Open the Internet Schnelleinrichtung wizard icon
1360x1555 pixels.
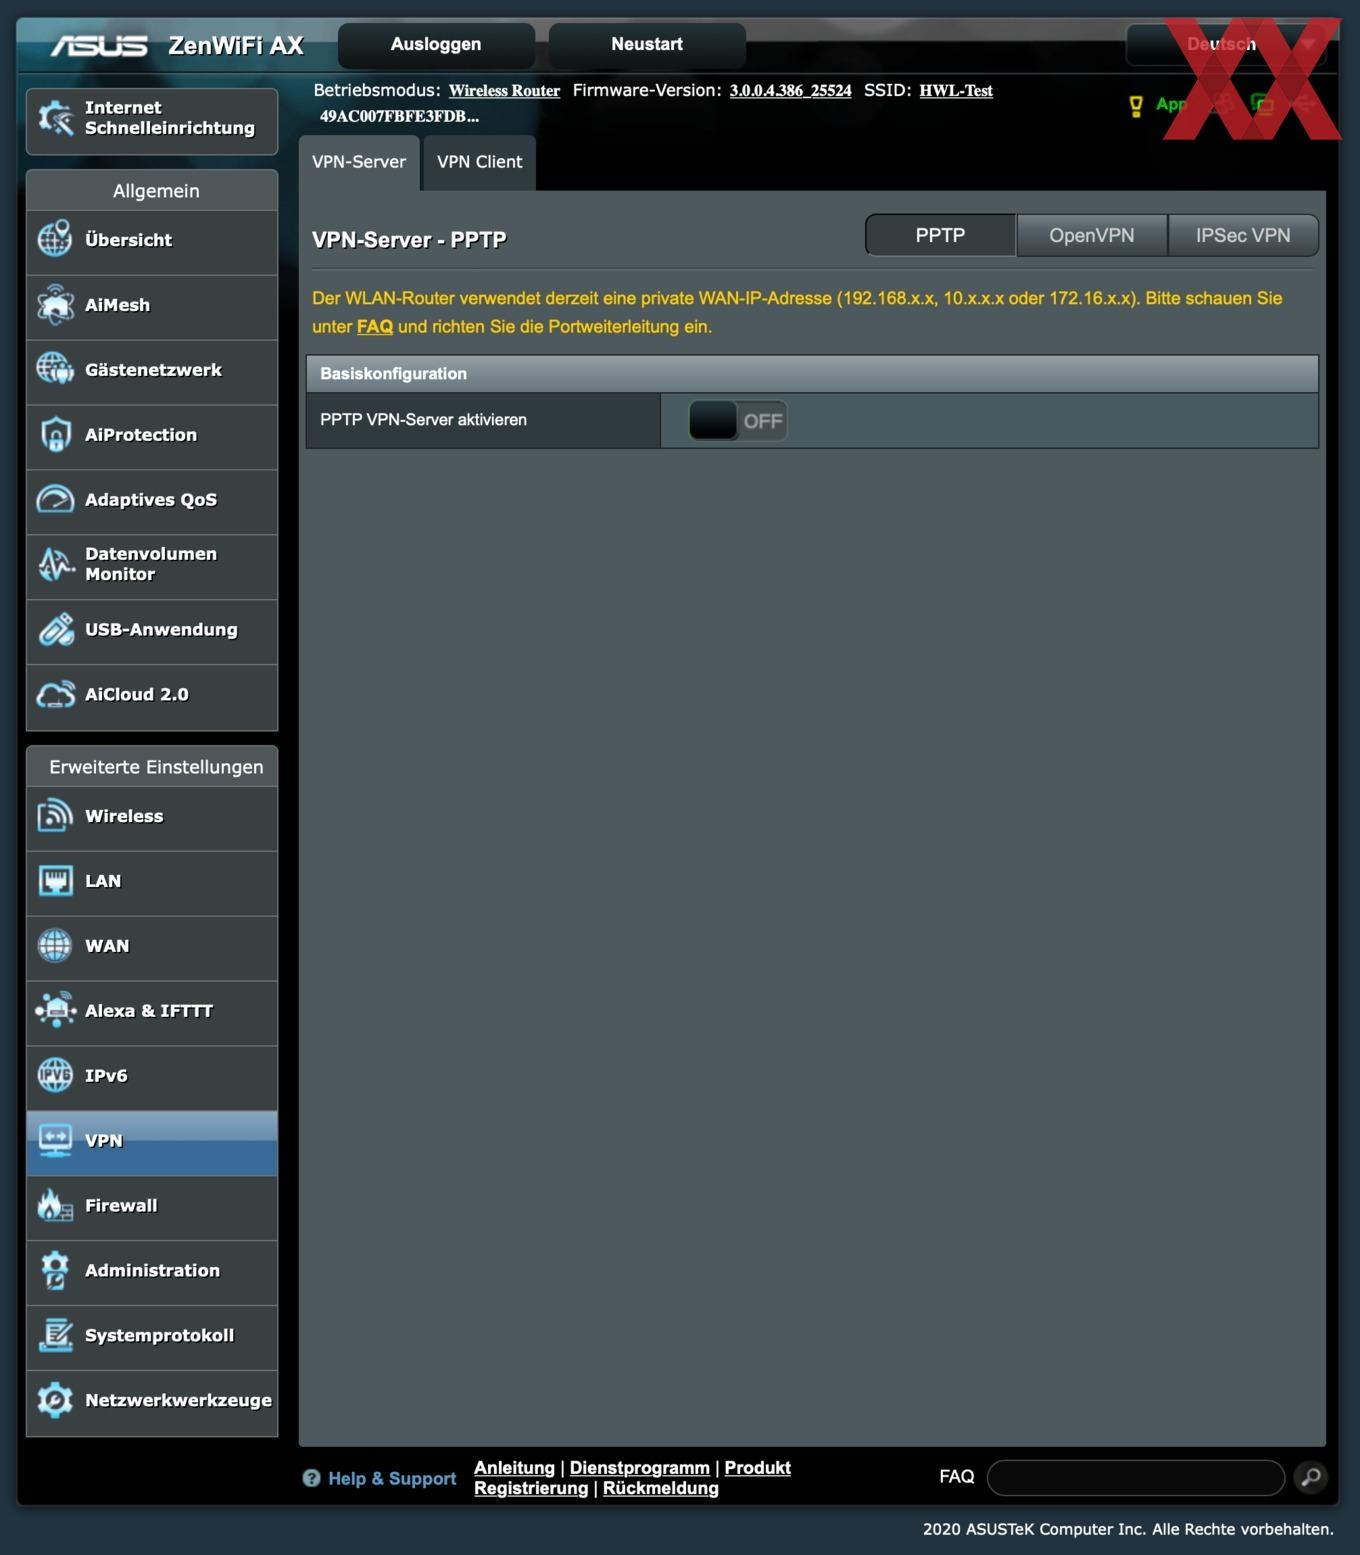pyautogui.click(x=56, y=119)
